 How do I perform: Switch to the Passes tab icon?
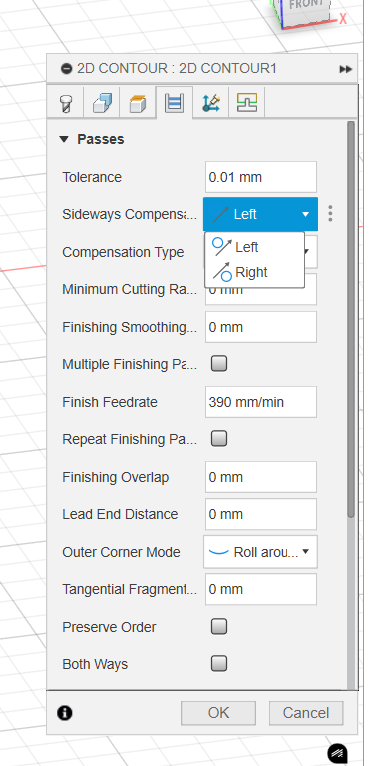point(174,103)
